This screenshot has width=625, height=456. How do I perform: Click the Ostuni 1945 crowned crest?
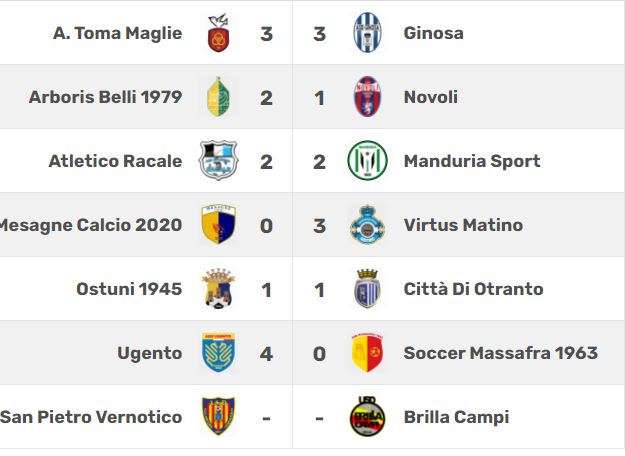[218, 289]
